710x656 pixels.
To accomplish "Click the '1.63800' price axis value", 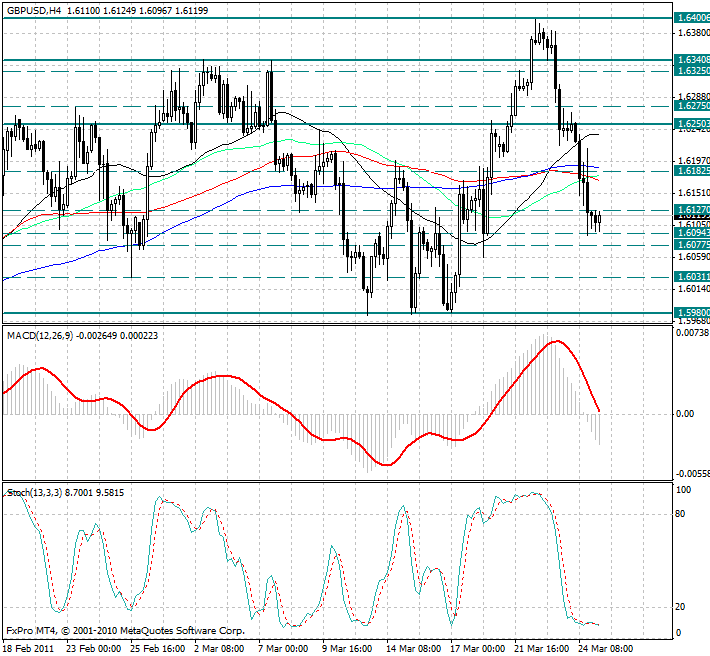I will pyautogui.click(x=694, y=33).
